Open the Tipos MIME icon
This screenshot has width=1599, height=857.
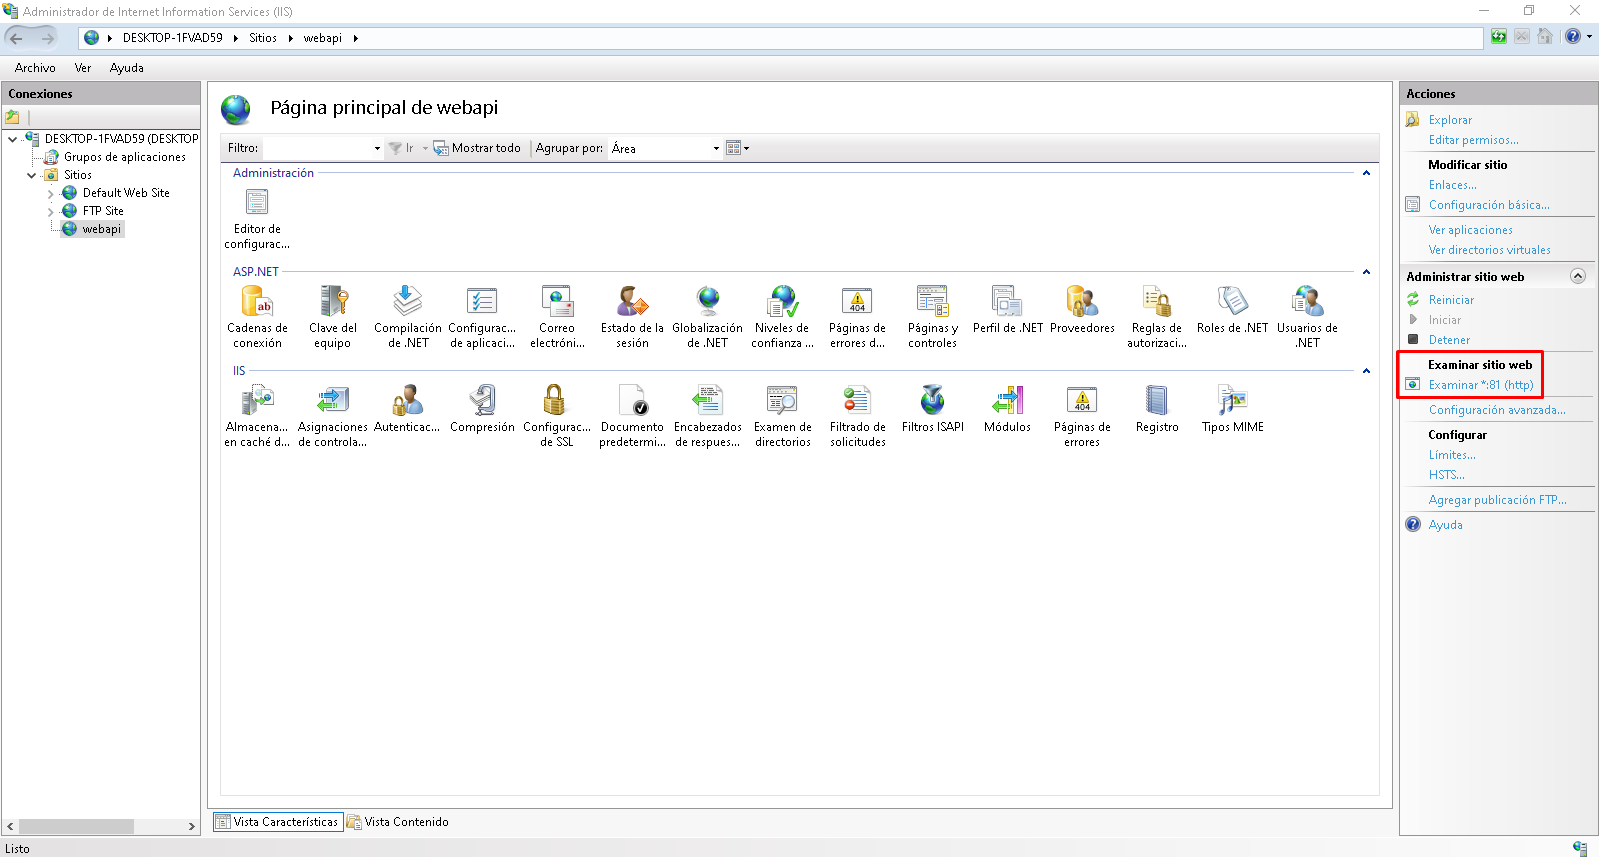click(1232, 401)
